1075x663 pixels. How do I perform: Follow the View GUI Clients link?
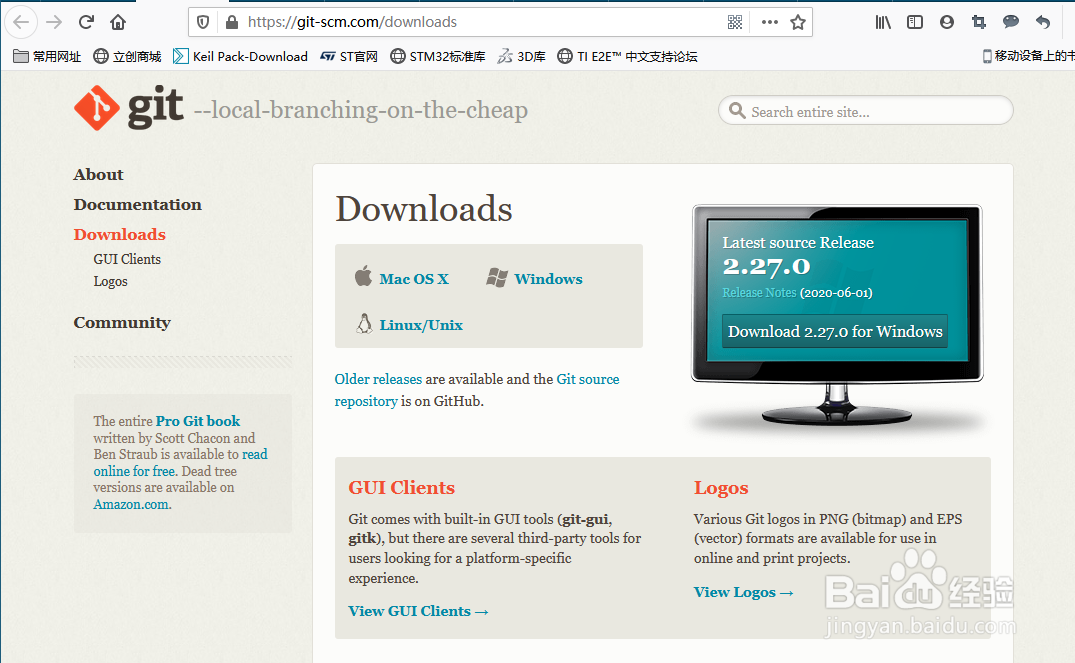tap(418, 611)
